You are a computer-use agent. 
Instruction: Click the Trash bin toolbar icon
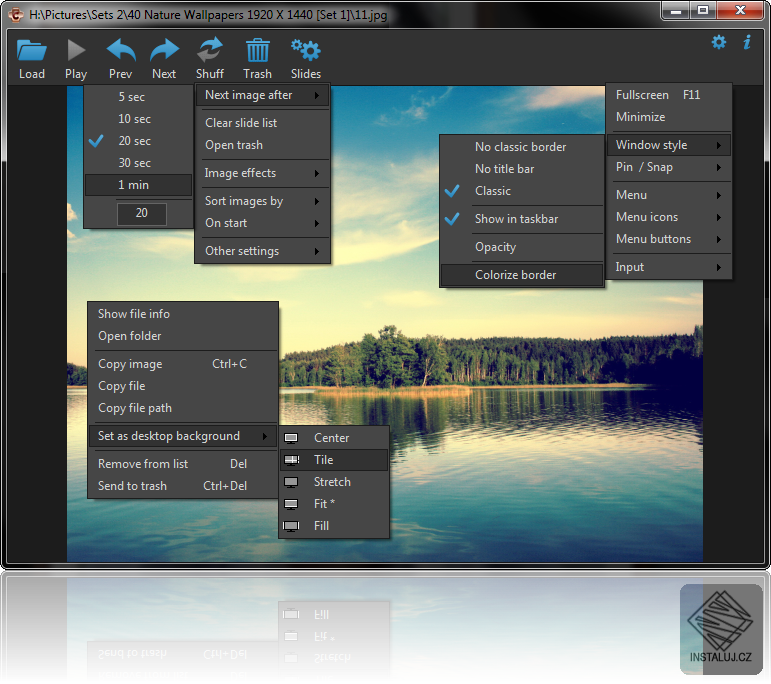click(258, 50)
